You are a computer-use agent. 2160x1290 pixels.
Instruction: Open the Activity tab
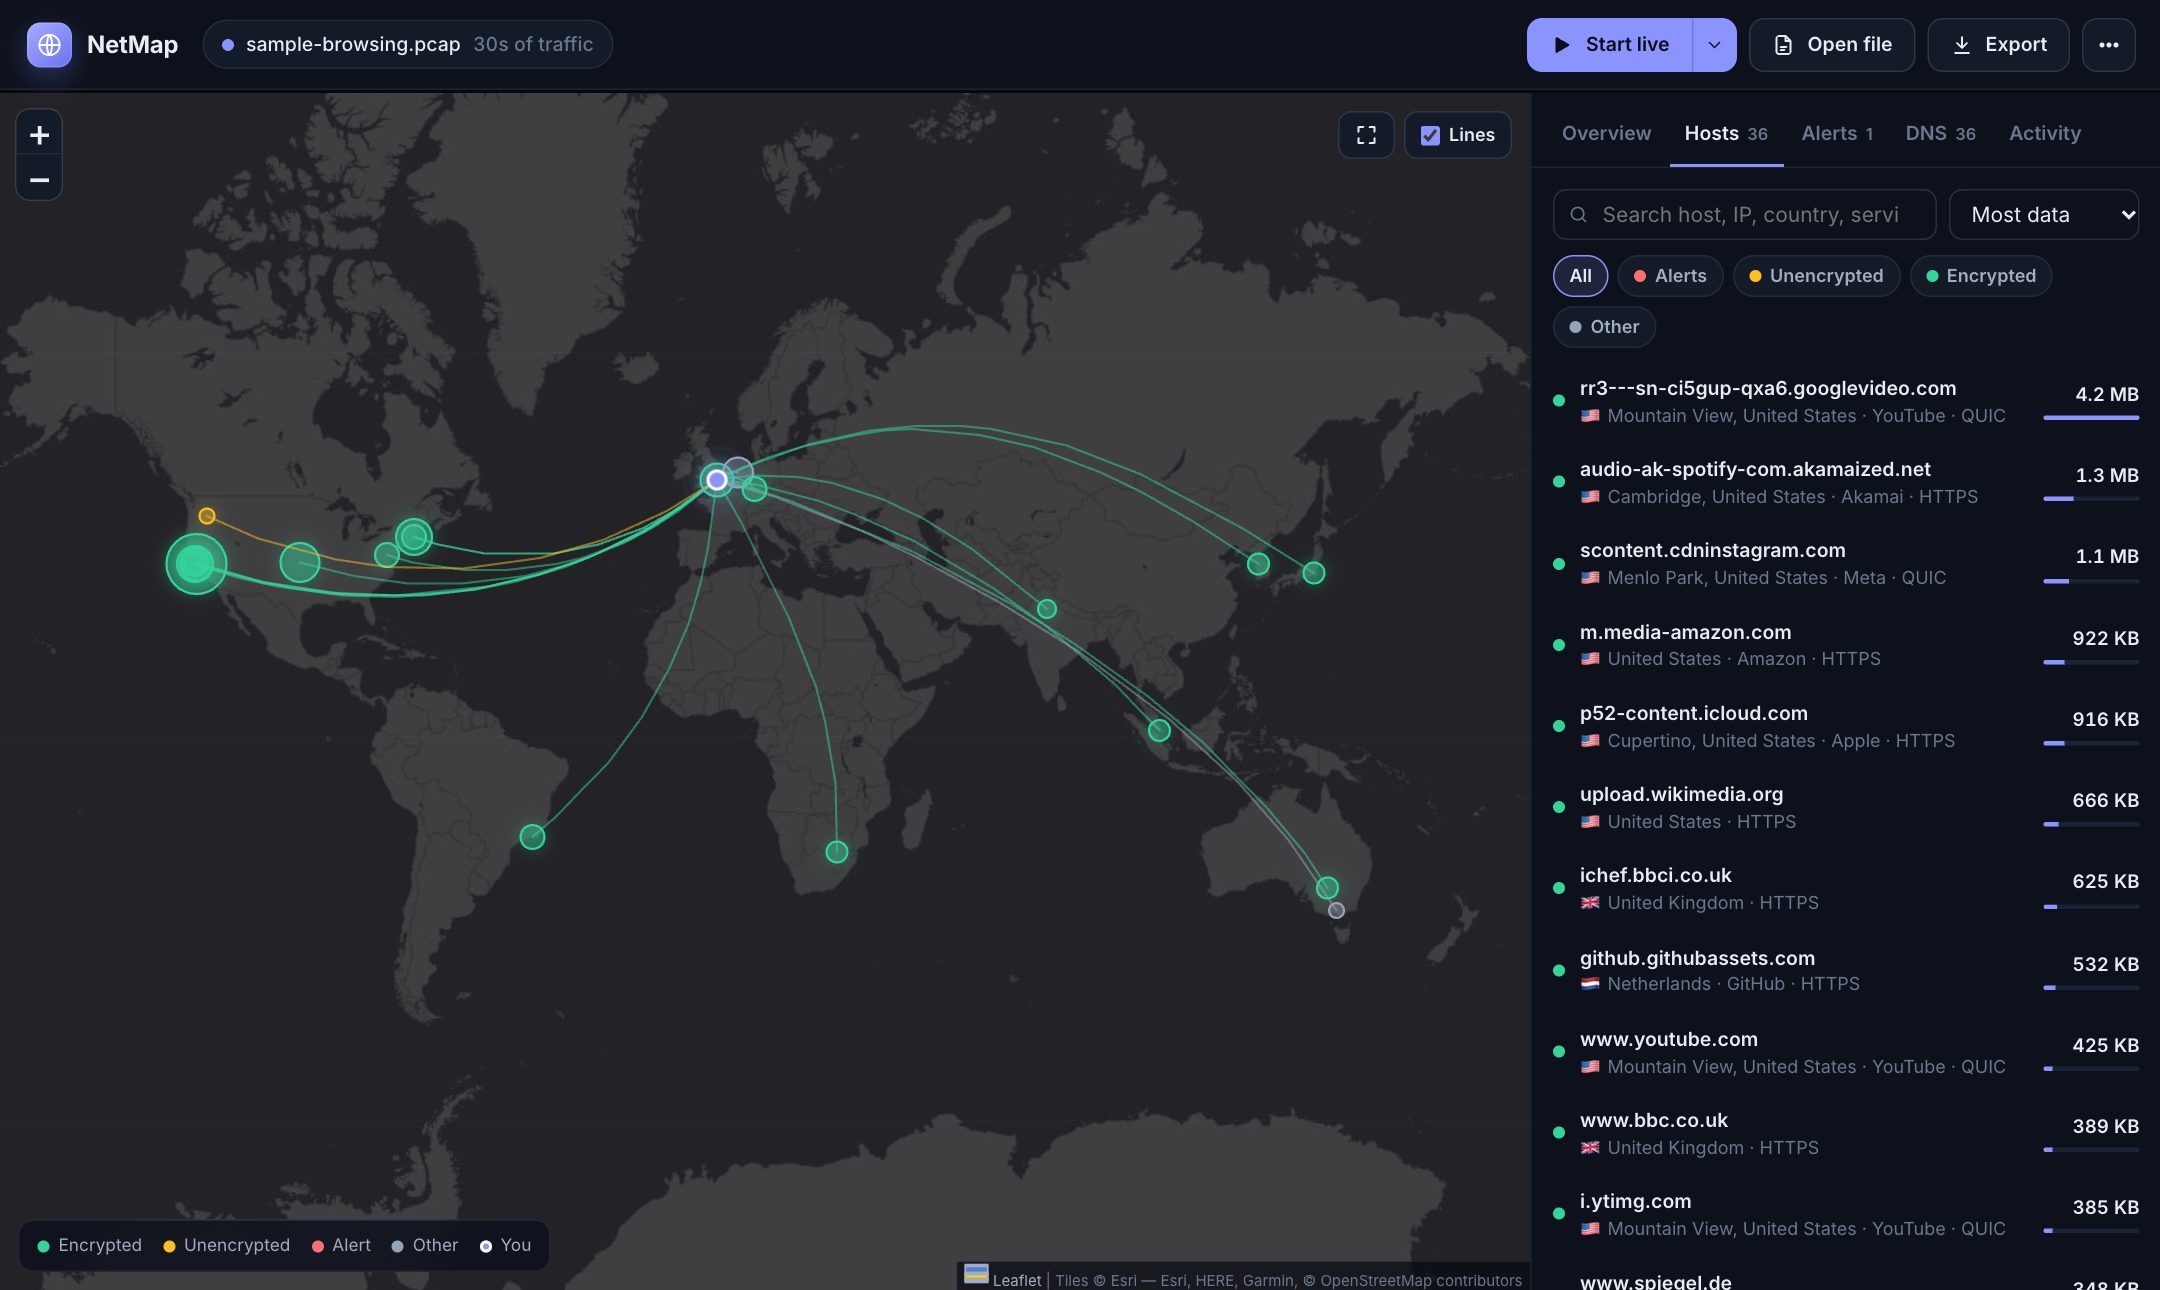(x=2045, y=133)
